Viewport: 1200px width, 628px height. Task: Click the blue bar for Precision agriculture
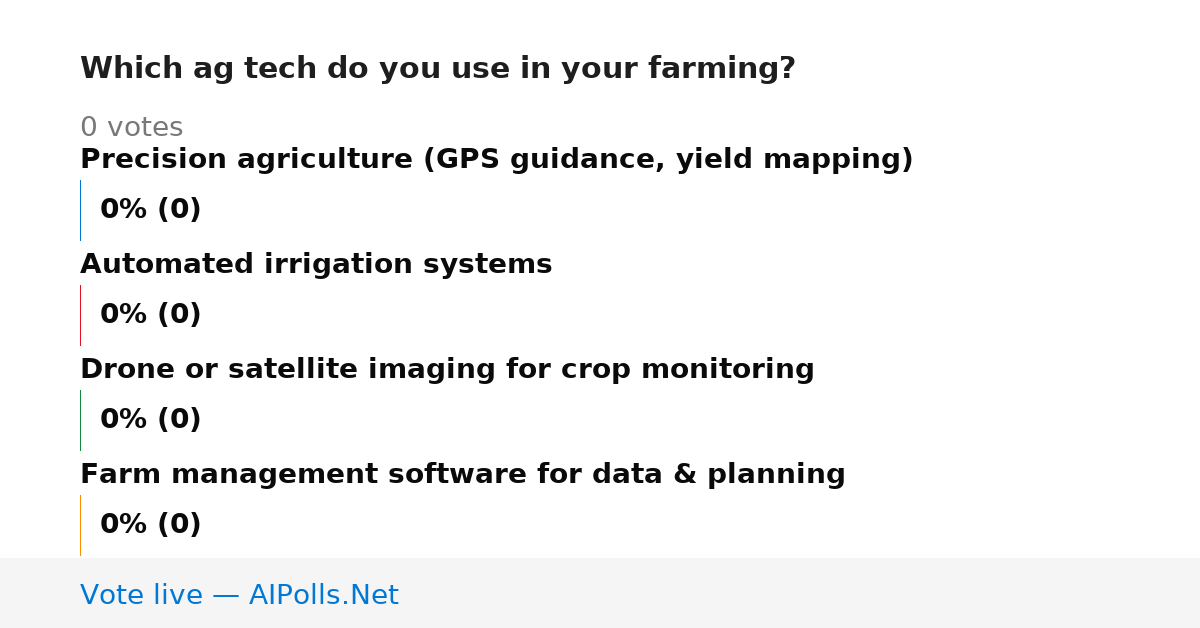click(80, 210)
